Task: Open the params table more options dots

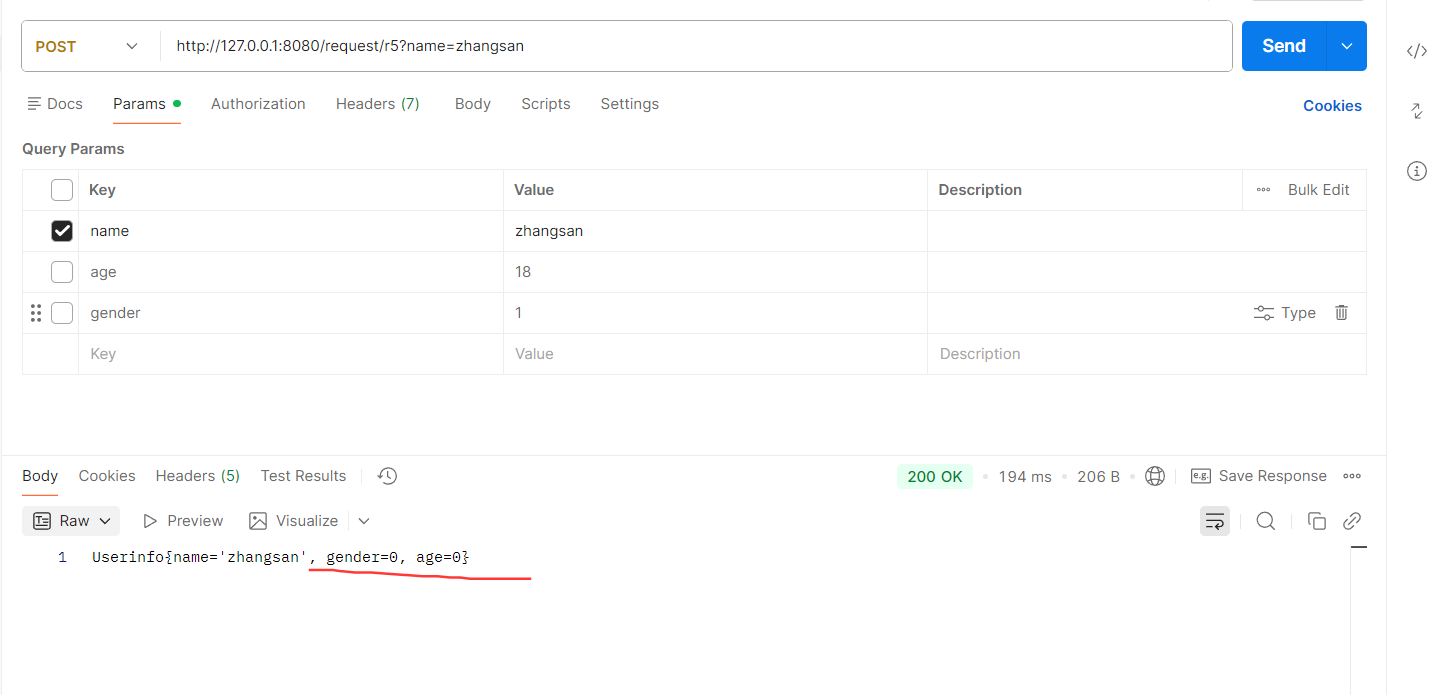Action: tap(1263, 190)
